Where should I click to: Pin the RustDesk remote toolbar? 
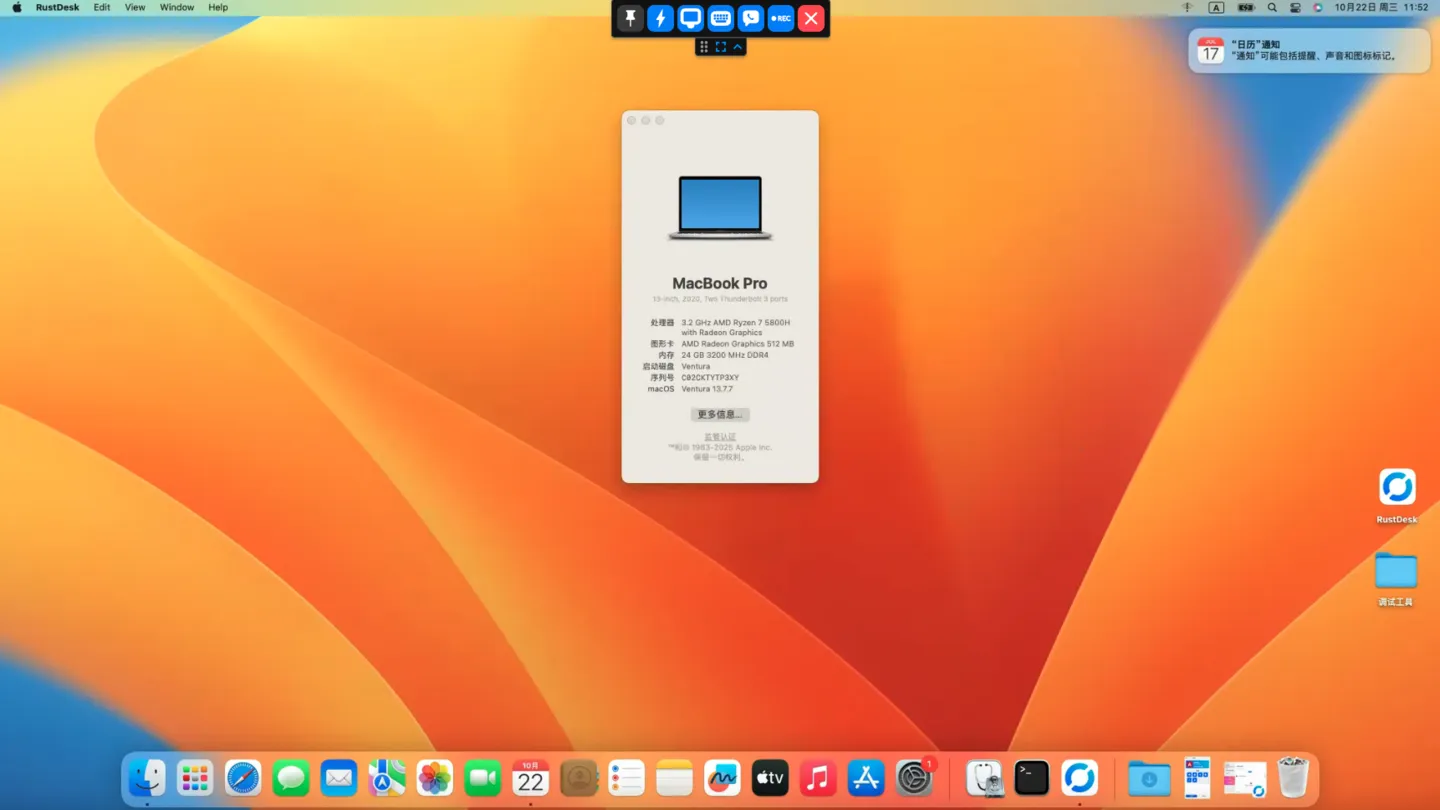click(630, 18)
